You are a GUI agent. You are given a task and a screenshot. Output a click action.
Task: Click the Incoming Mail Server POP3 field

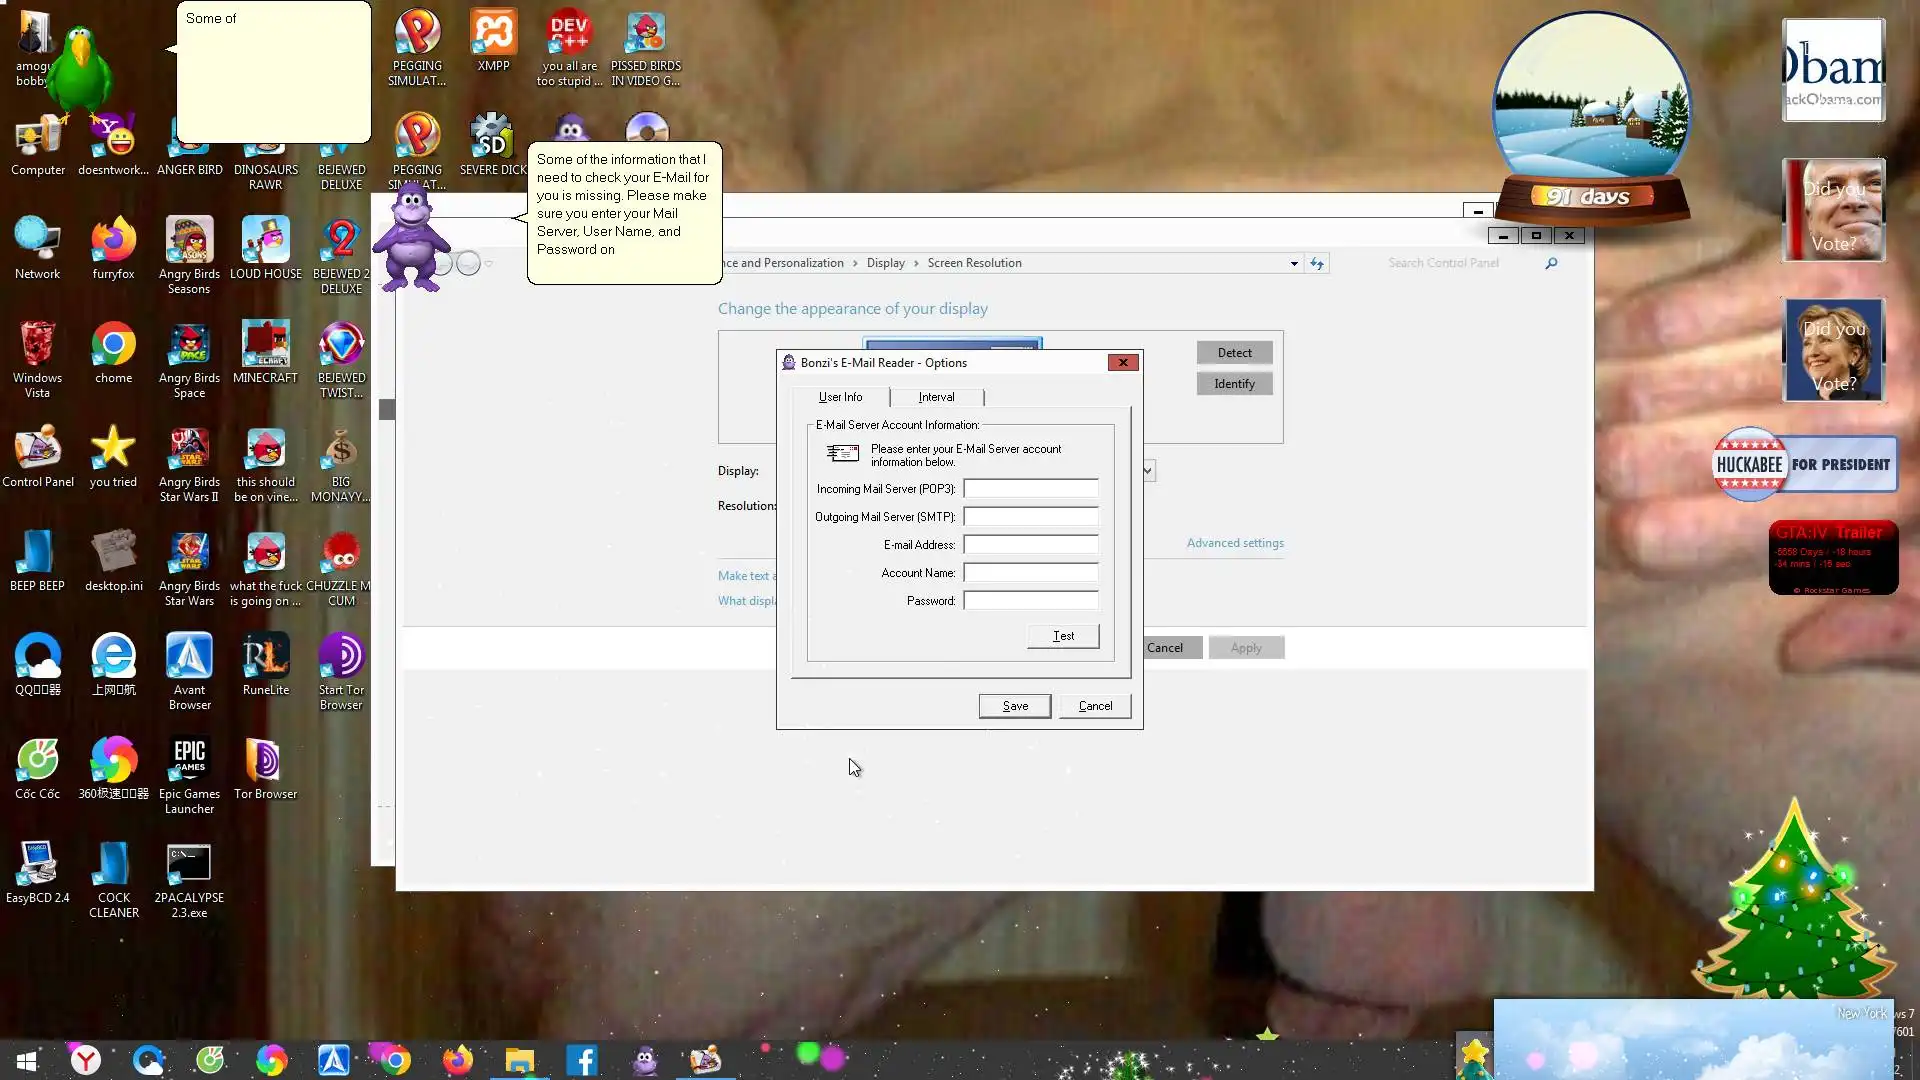[1030, 489]
